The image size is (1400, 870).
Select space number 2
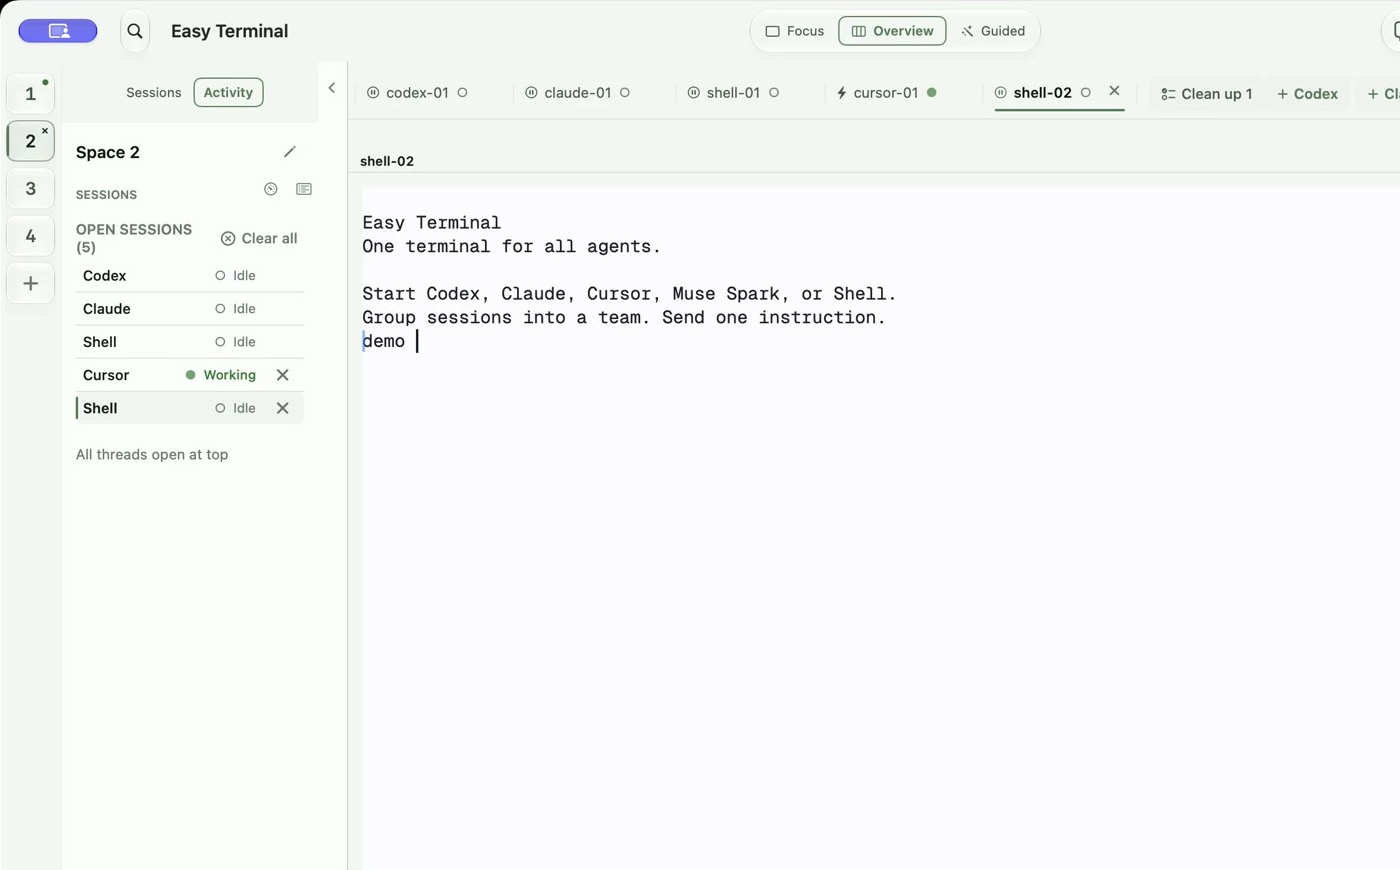coord(31,141)
